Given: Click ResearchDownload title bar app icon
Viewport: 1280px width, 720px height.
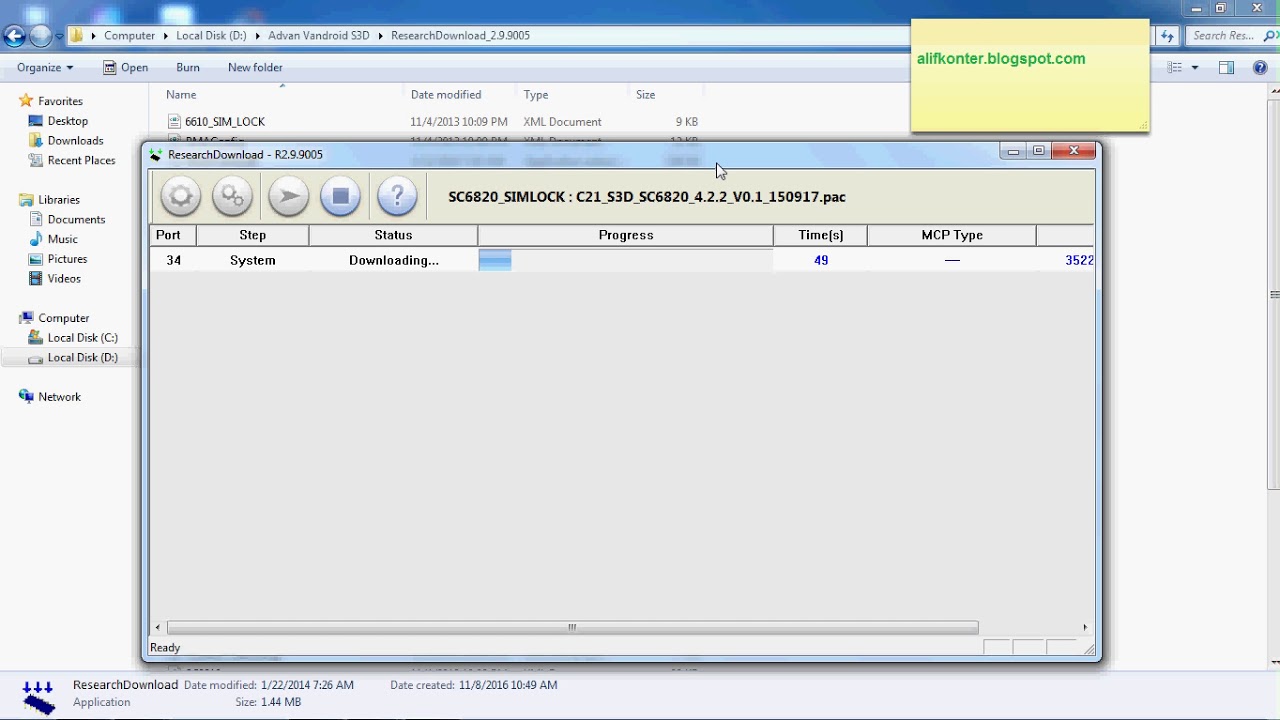Looking at the screenshot, I should coord(155,155).
